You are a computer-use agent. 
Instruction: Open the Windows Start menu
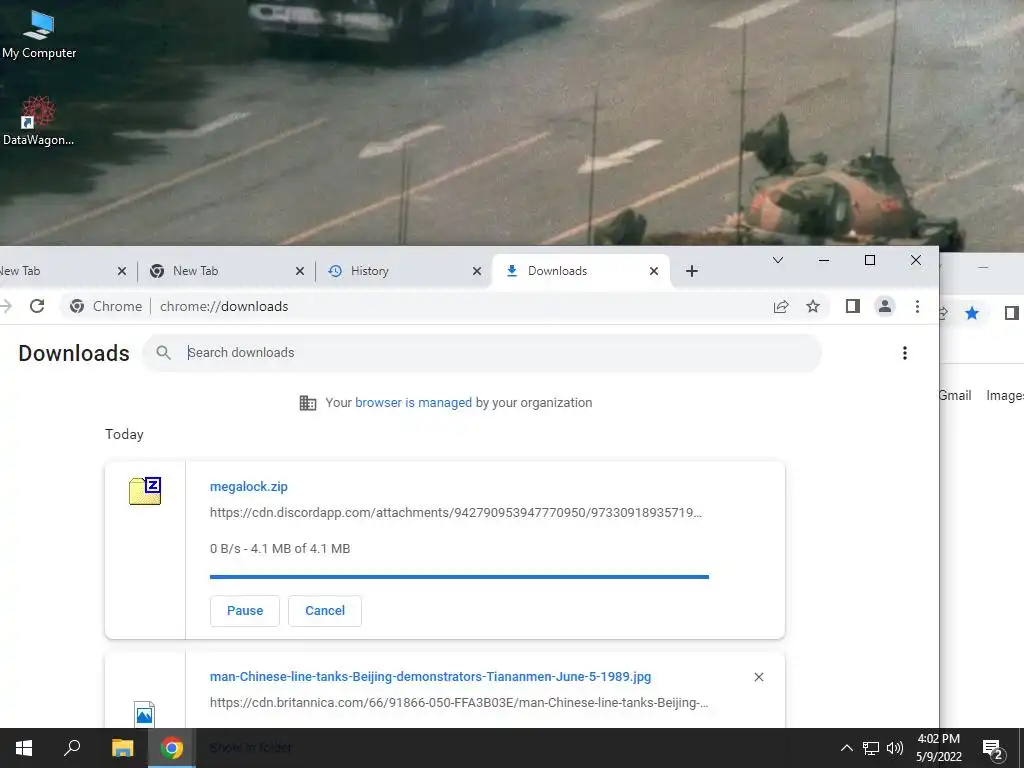point(24,748)
